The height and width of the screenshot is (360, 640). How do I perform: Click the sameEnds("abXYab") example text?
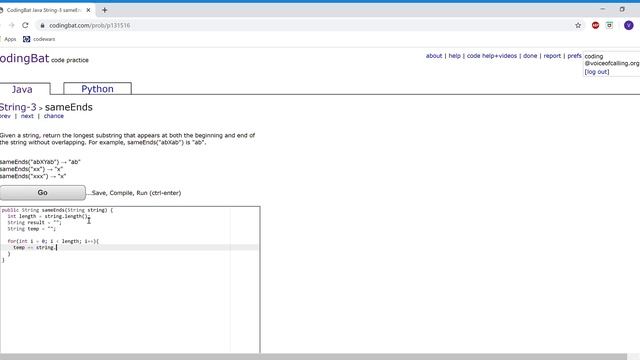pyautogui.click(x=40, y=162)
